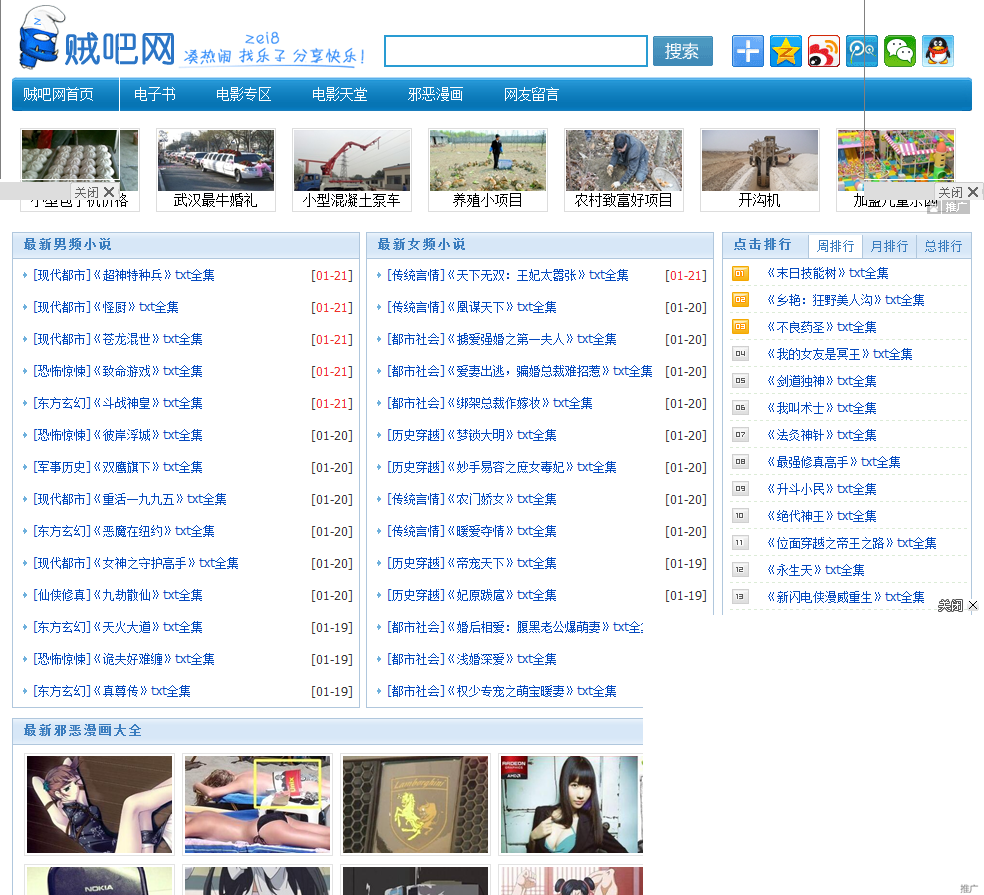Go to 贼吧网首页 nav tab
This screenshot has height=895, width=984.
click(x=58, y=95)
